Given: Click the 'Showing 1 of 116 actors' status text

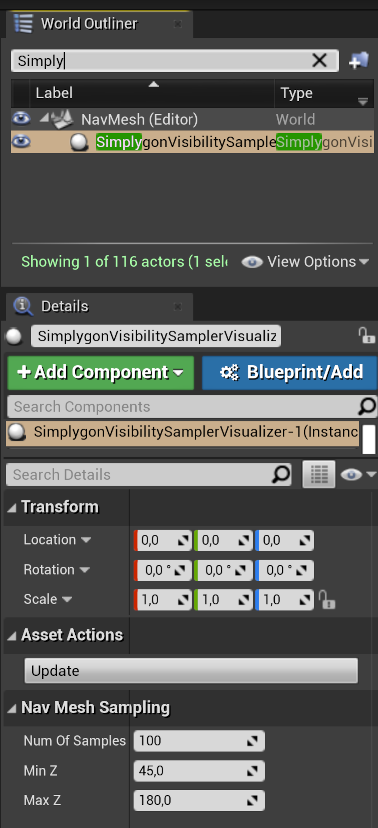Looking at the screenshot, I should click(124, 262).
